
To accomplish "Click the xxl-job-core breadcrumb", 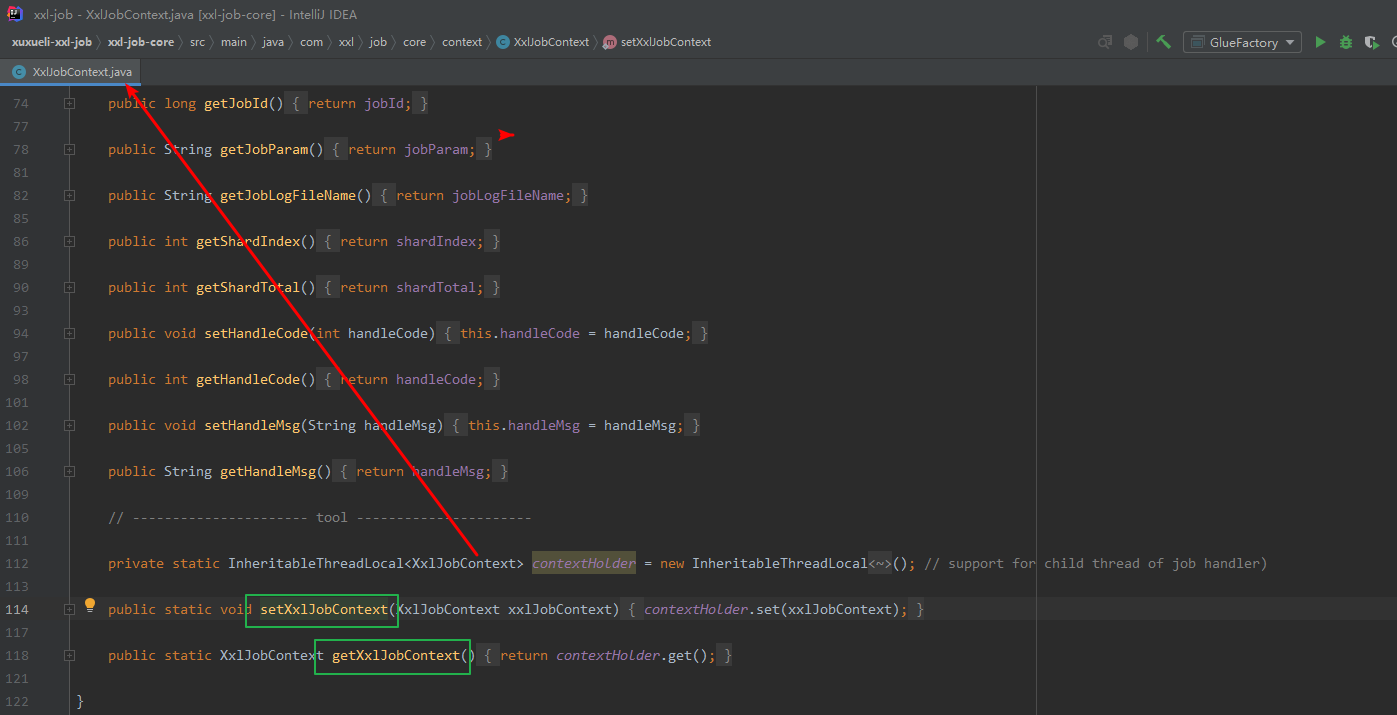I will pos(140,42).
